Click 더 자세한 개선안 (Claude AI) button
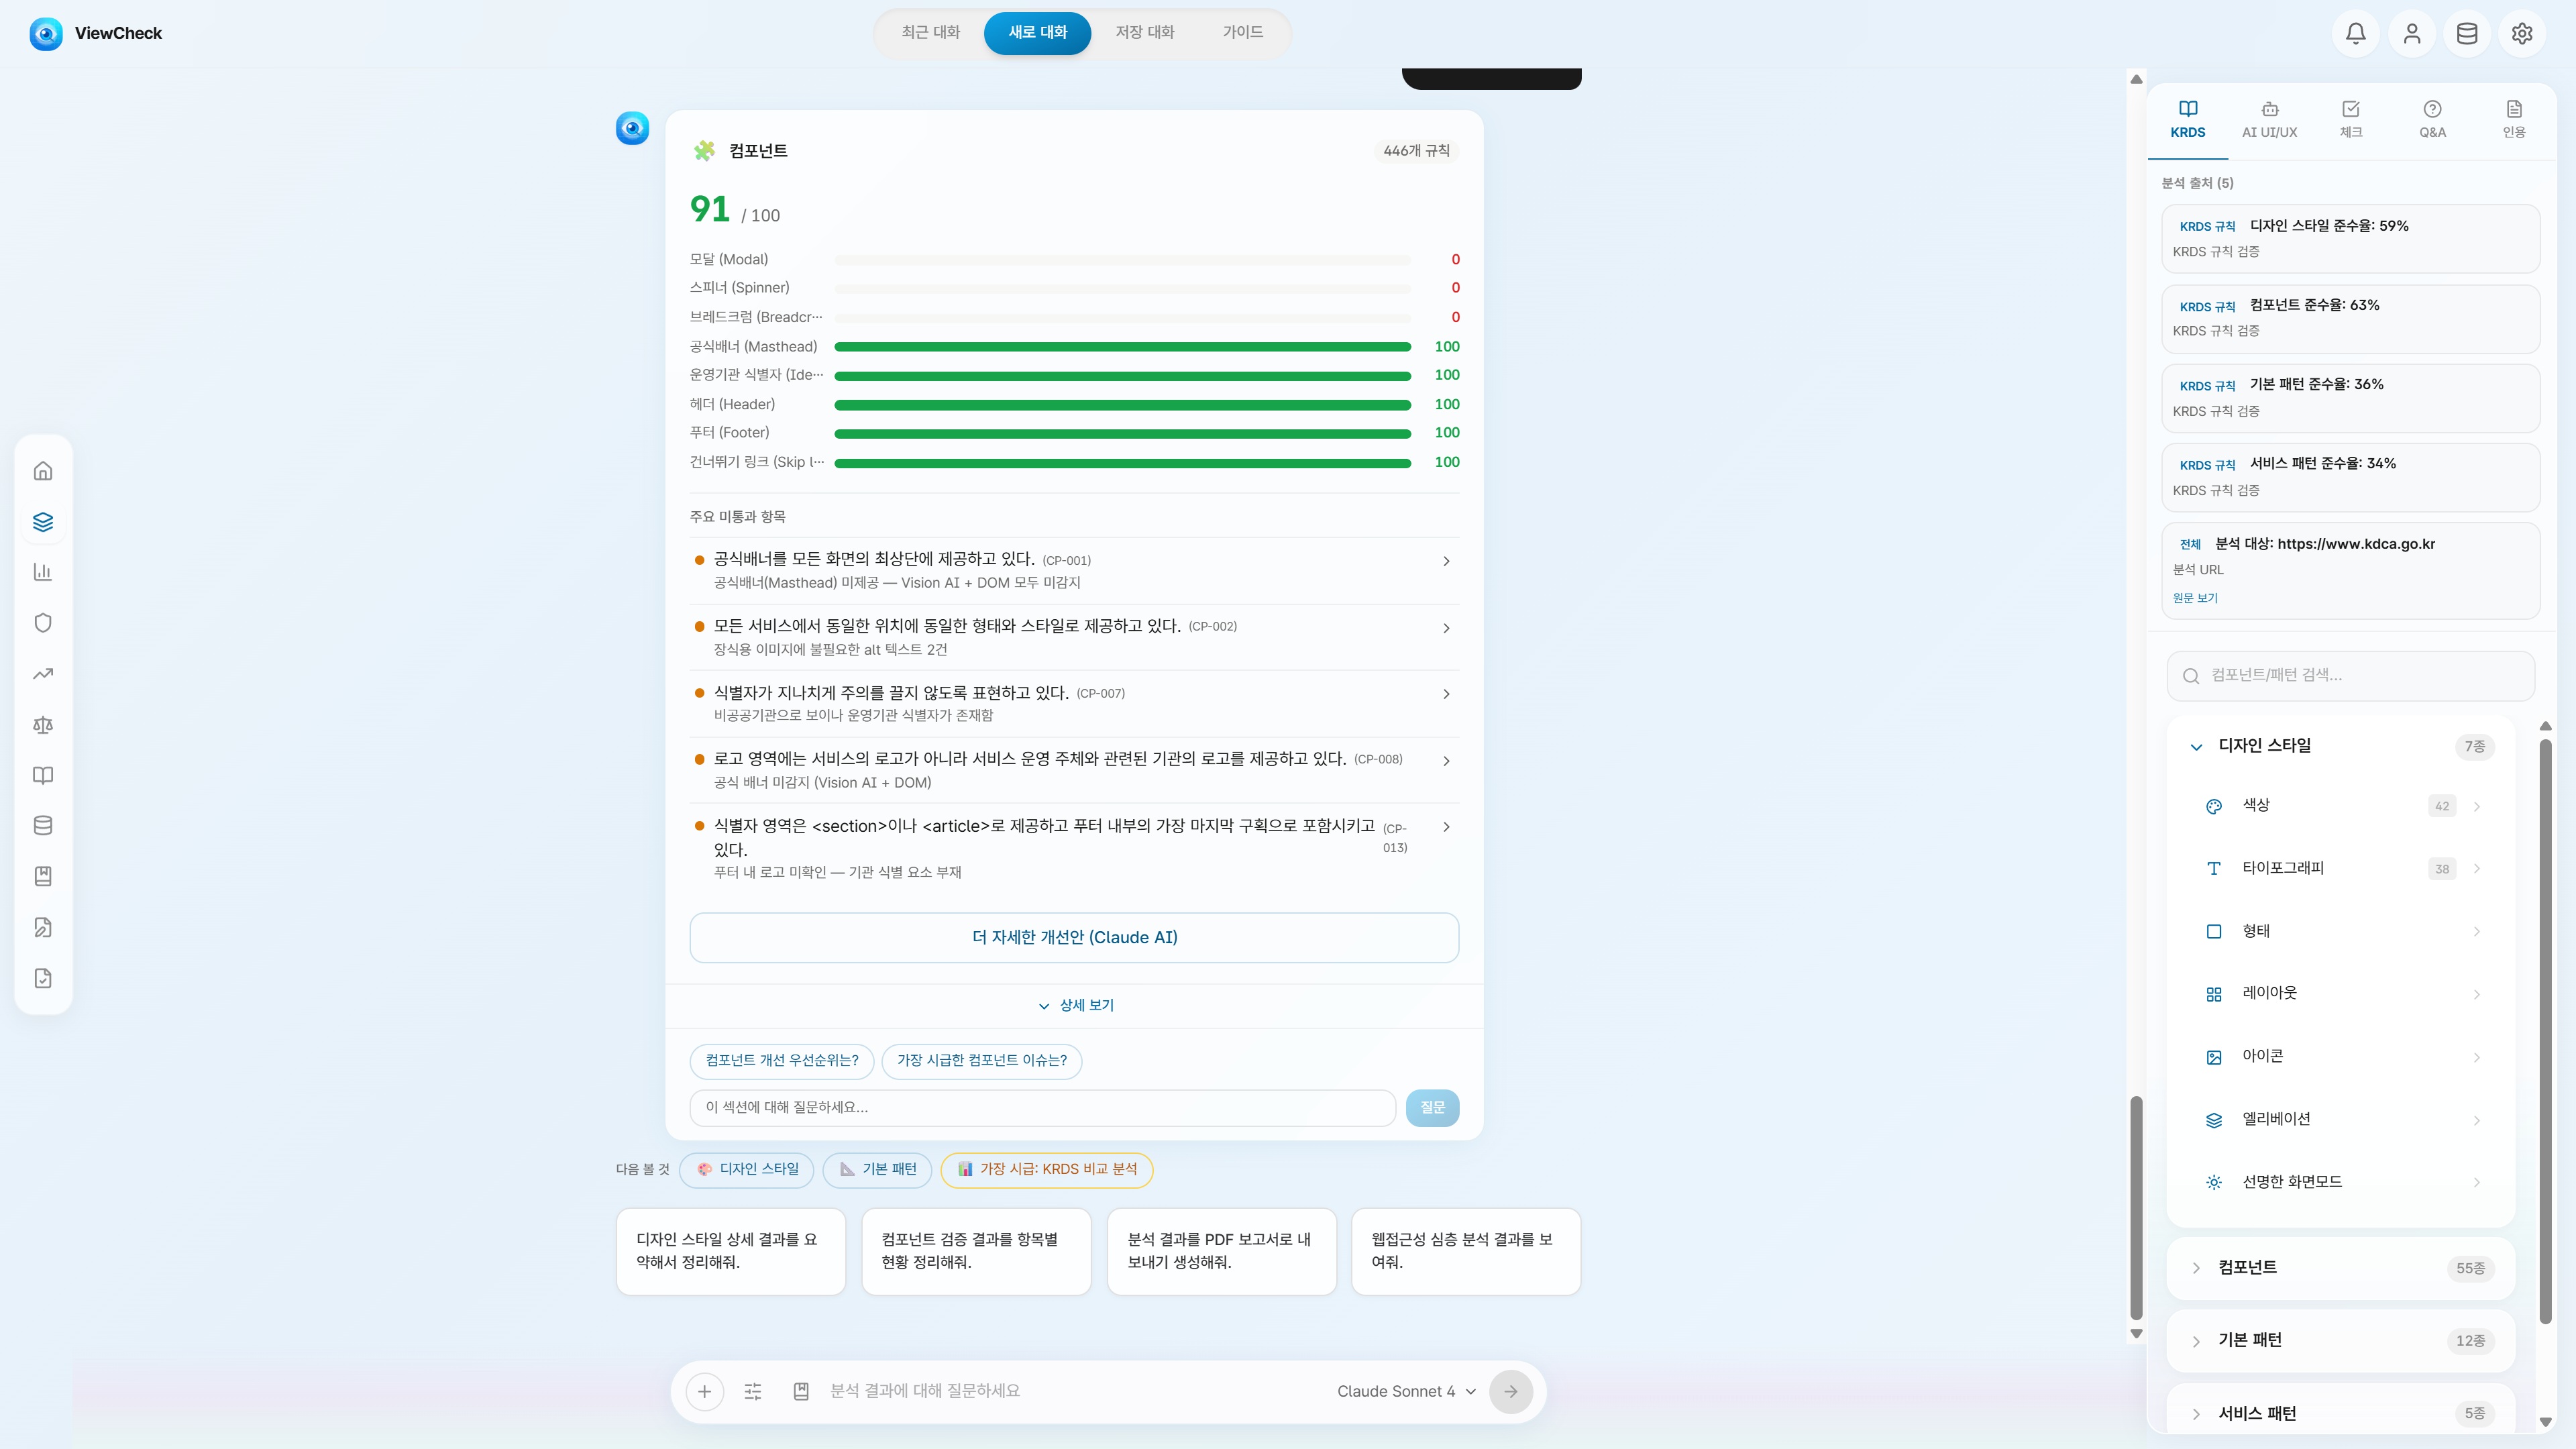 point(1074,938)
